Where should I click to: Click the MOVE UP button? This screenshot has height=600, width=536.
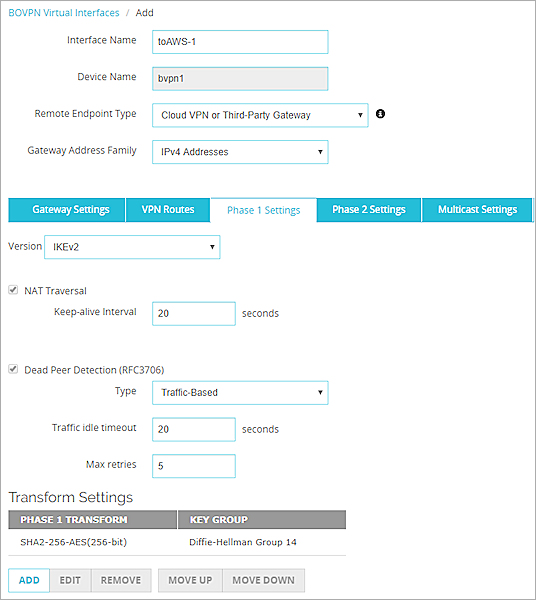point(190,580)
